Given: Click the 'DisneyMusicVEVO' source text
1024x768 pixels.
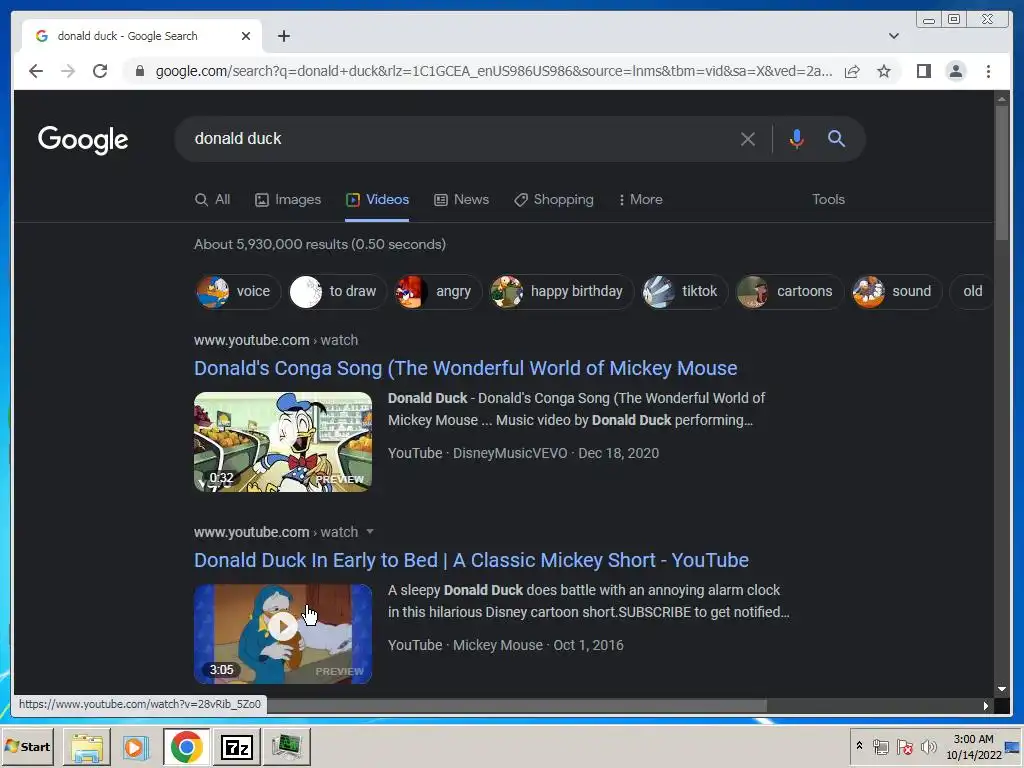Looking at the screenshot, I should [x=510, y=453].
